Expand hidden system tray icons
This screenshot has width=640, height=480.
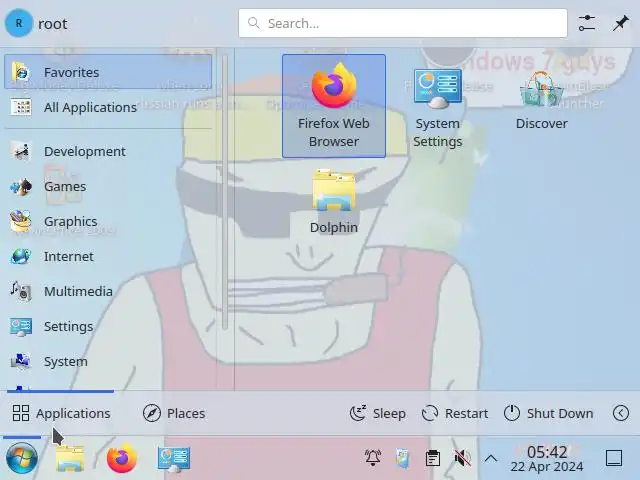point(491,458)
